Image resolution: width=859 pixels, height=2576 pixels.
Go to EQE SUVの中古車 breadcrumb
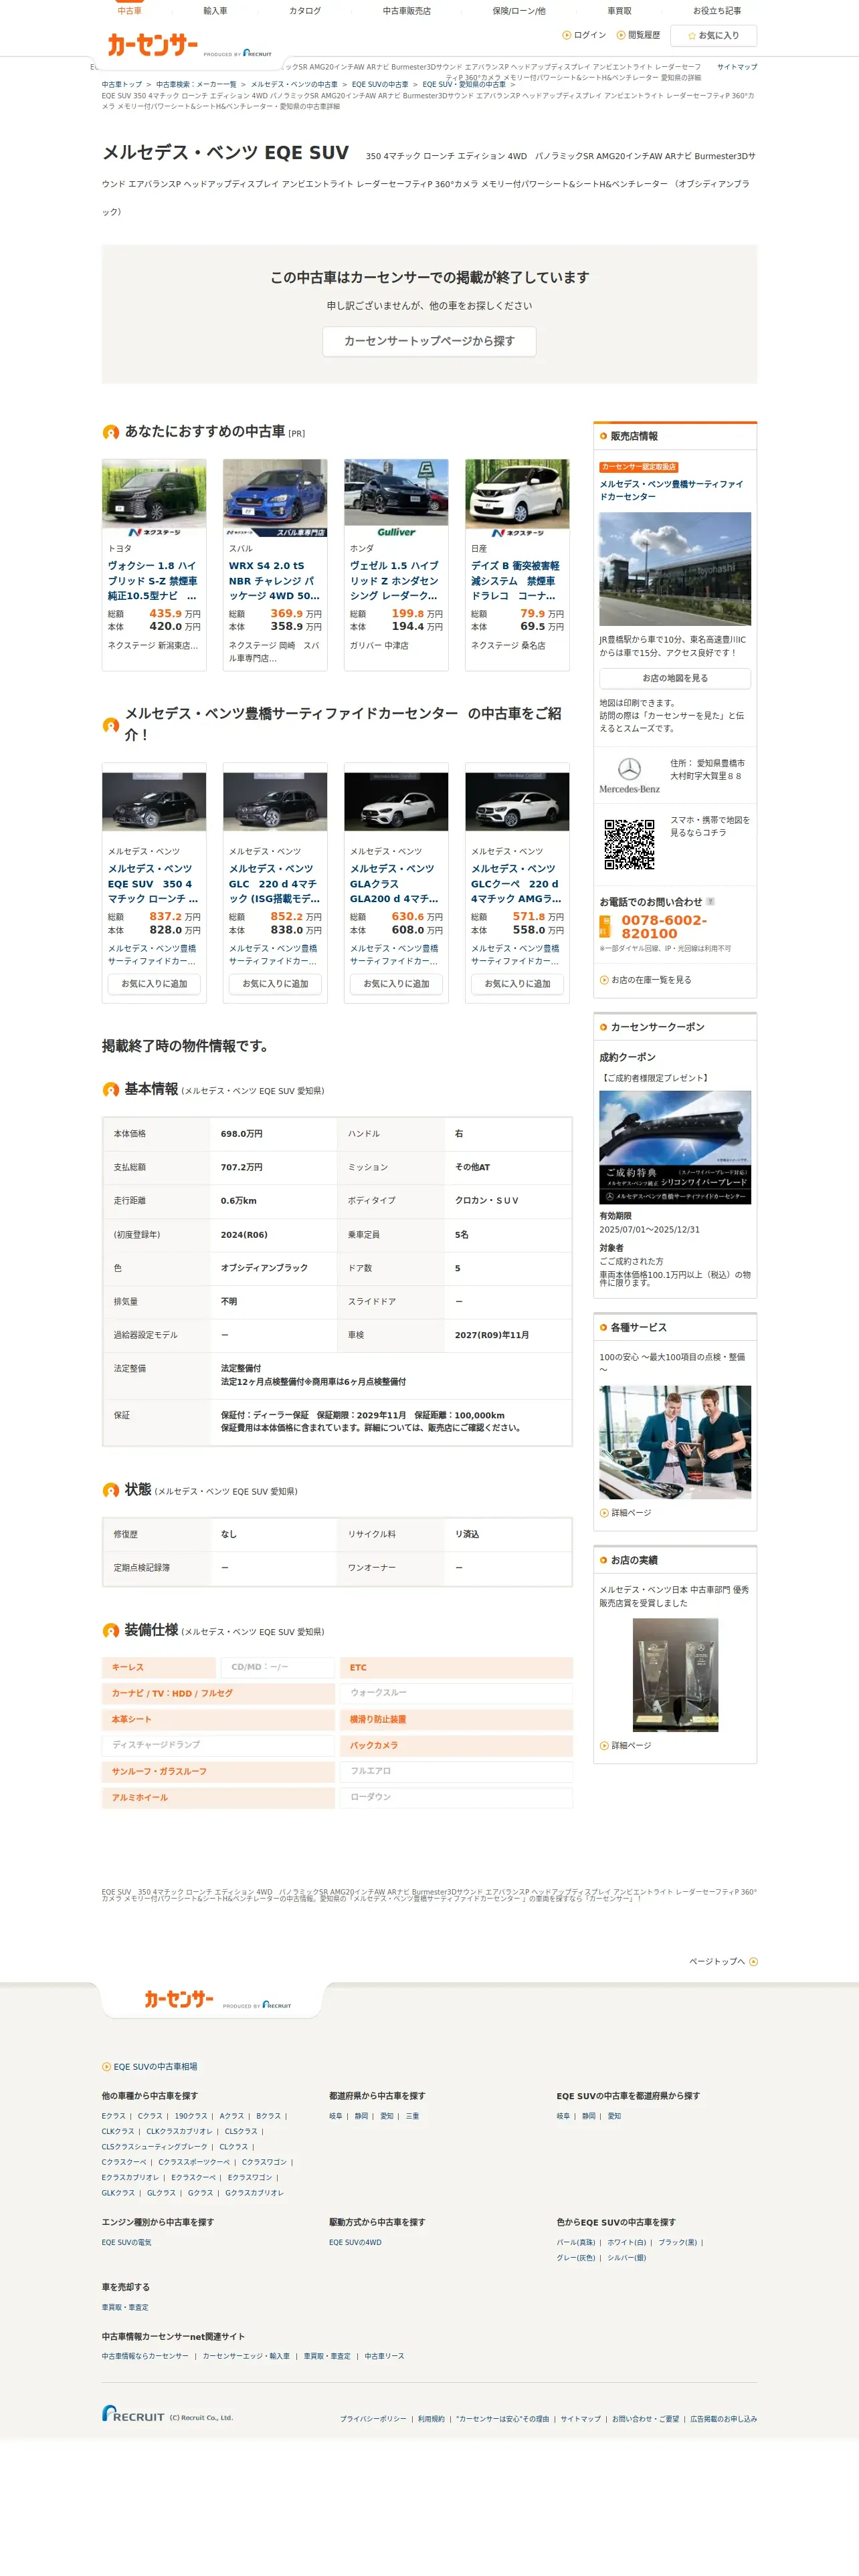380,85
